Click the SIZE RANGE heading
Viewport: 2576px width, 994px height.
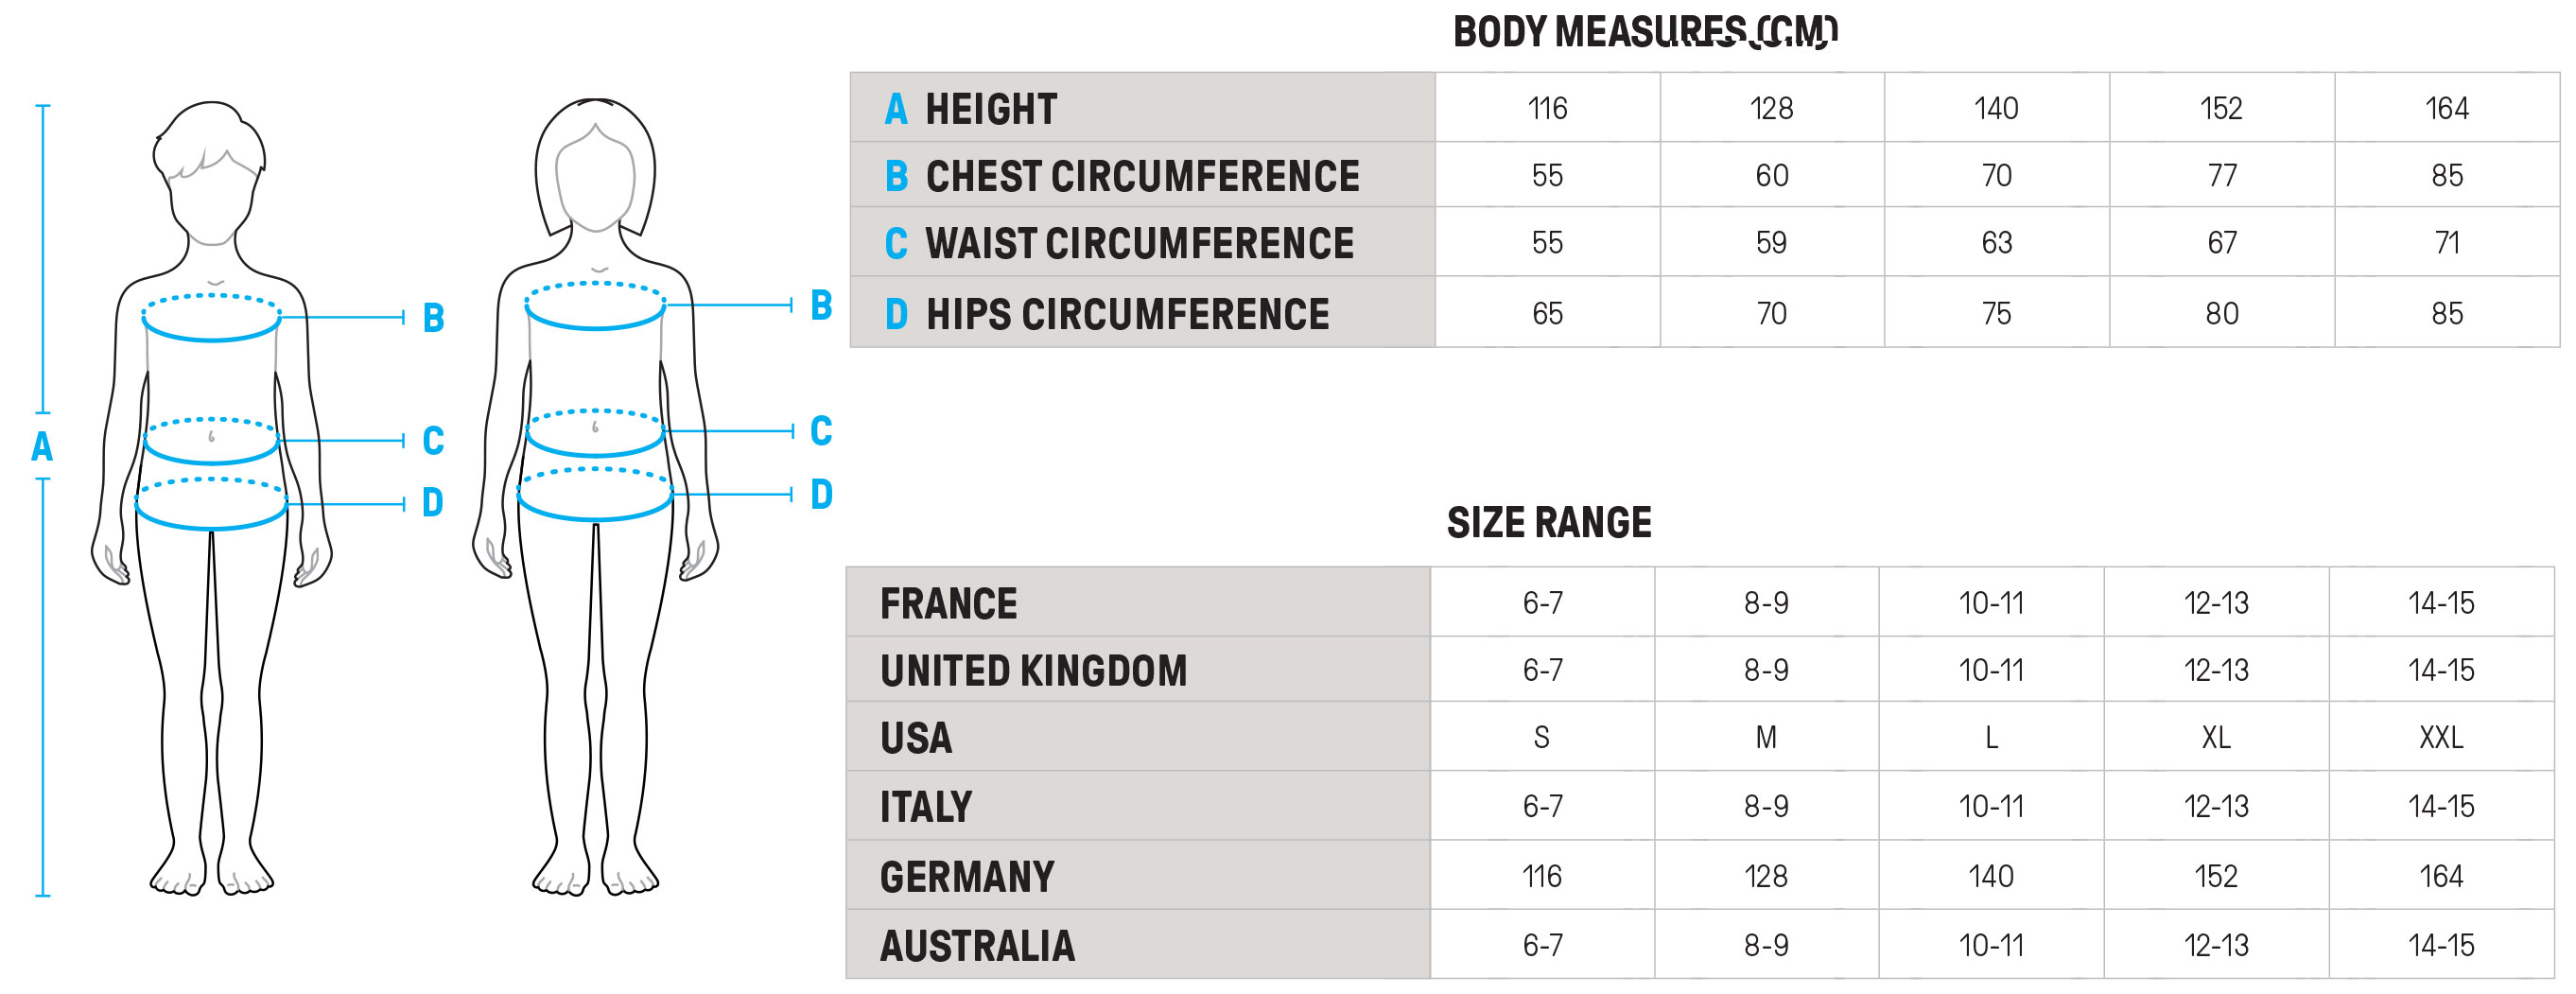click(x=1549, y=523)
